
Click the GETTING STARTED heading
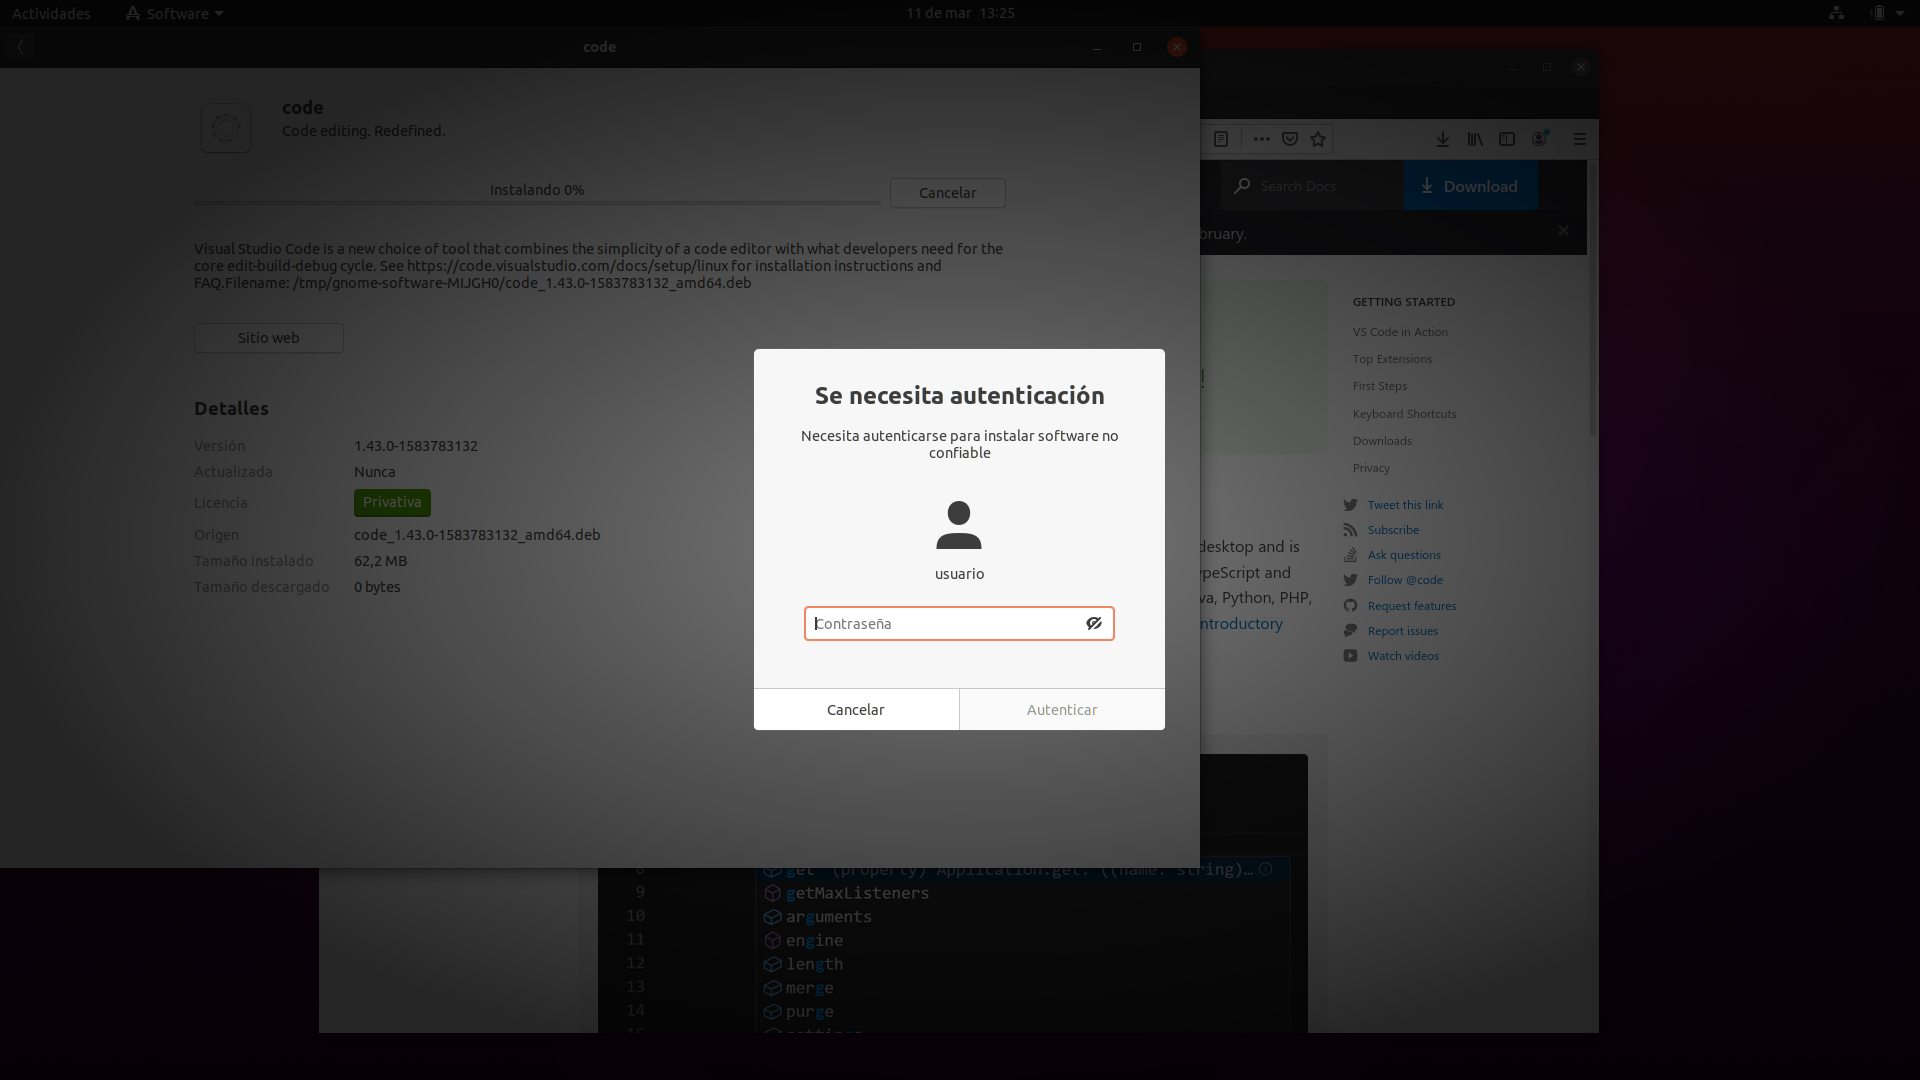(1404, 302)
